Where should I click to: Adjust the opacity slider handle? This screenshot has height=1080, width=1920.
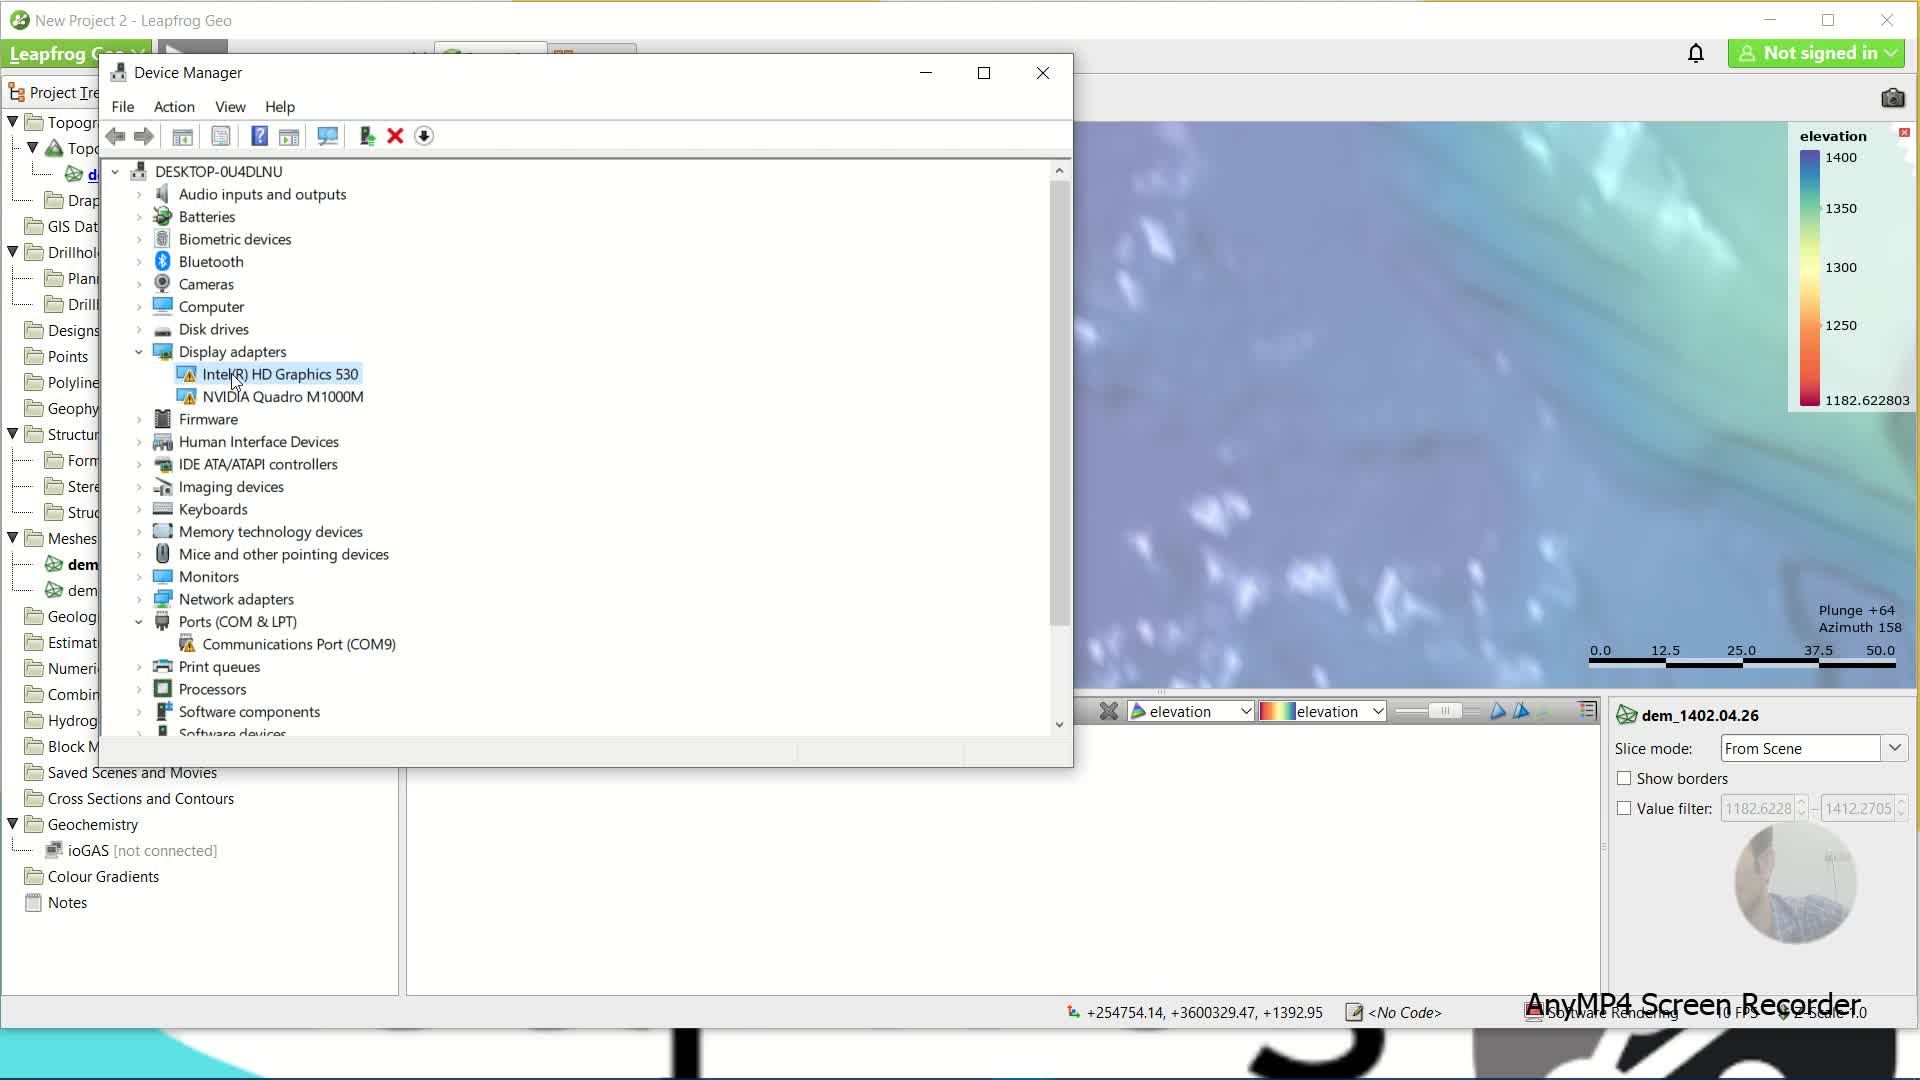pos(1443,711)
